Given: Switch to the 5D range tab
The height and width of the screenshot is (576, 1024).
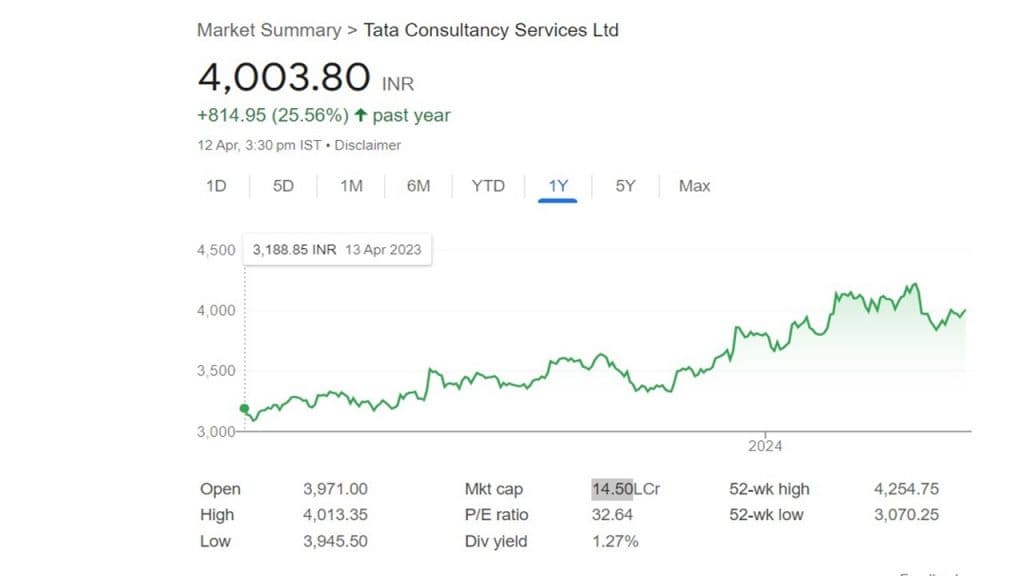Looking at the screenshot, I should coord(284,186).
